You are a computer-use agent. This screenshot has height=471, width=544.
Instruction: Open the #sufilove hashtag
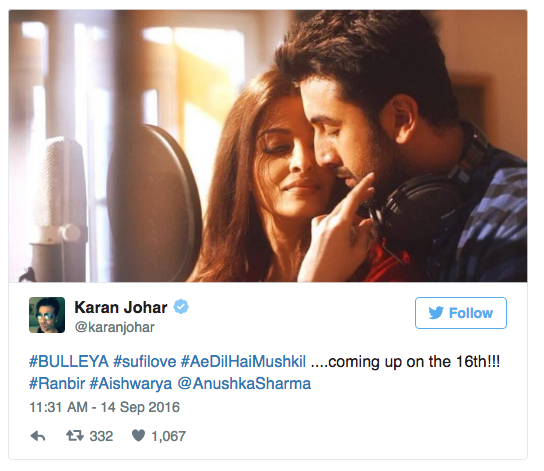coord(145,362)
